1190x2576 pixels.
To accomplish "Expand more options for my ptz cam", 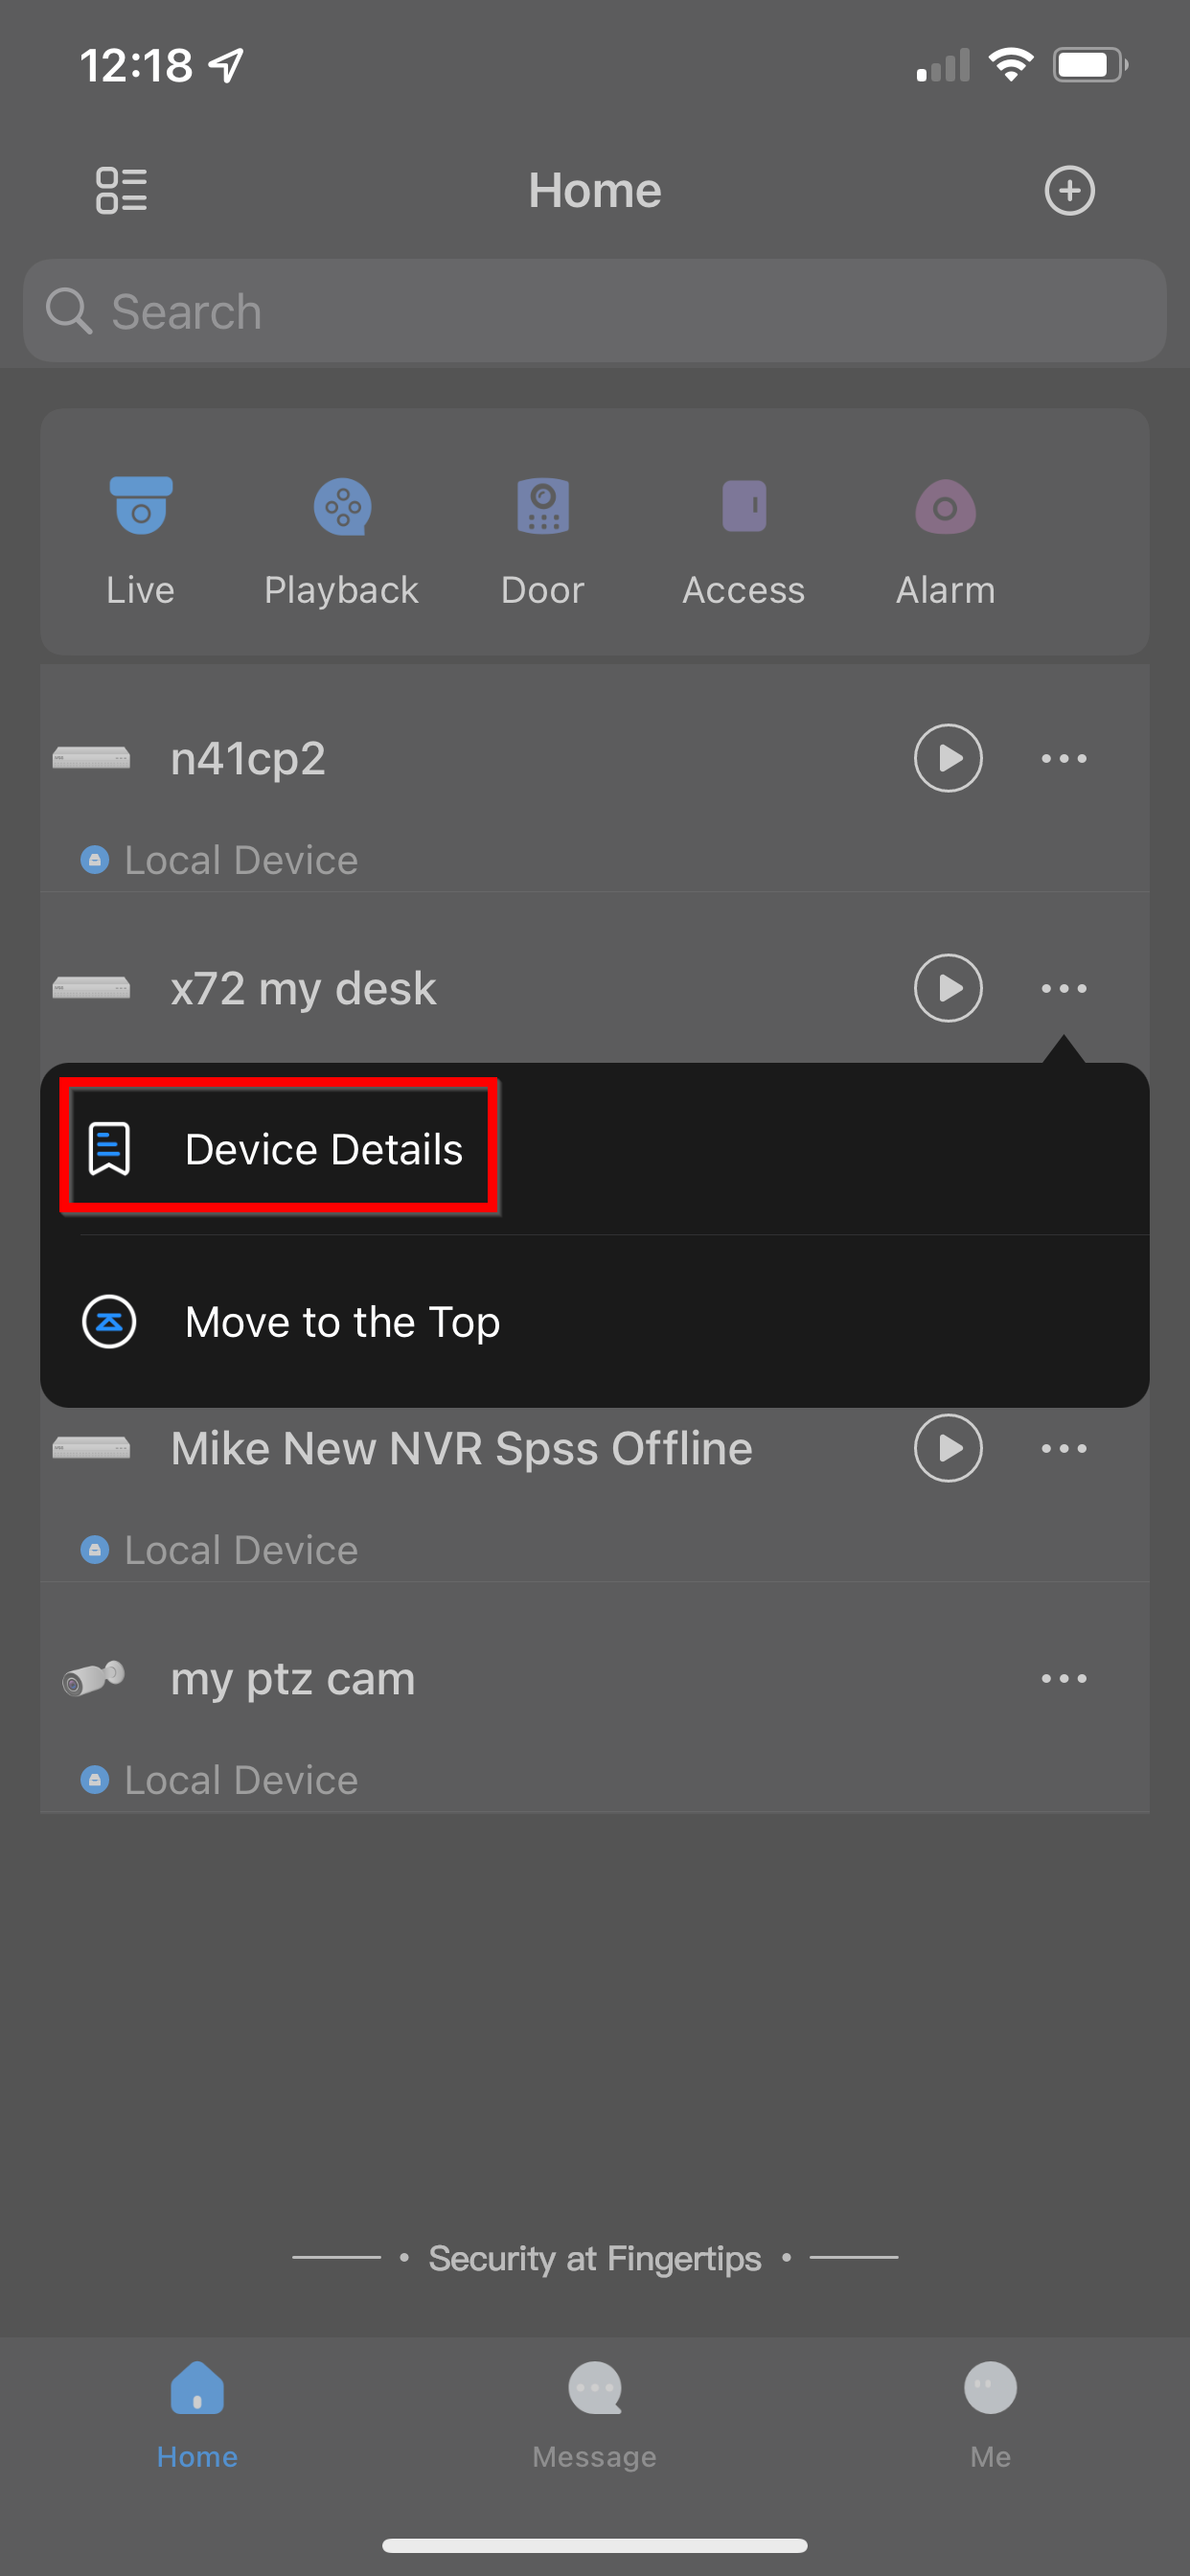I will pos(1063,1678).
